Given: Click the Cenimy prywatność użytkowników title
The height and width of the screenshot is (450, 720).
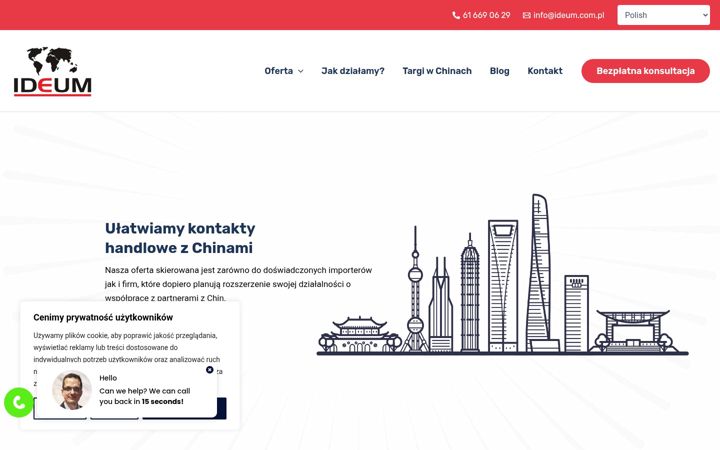Looking at the screenshot, I should click(103, 317).
